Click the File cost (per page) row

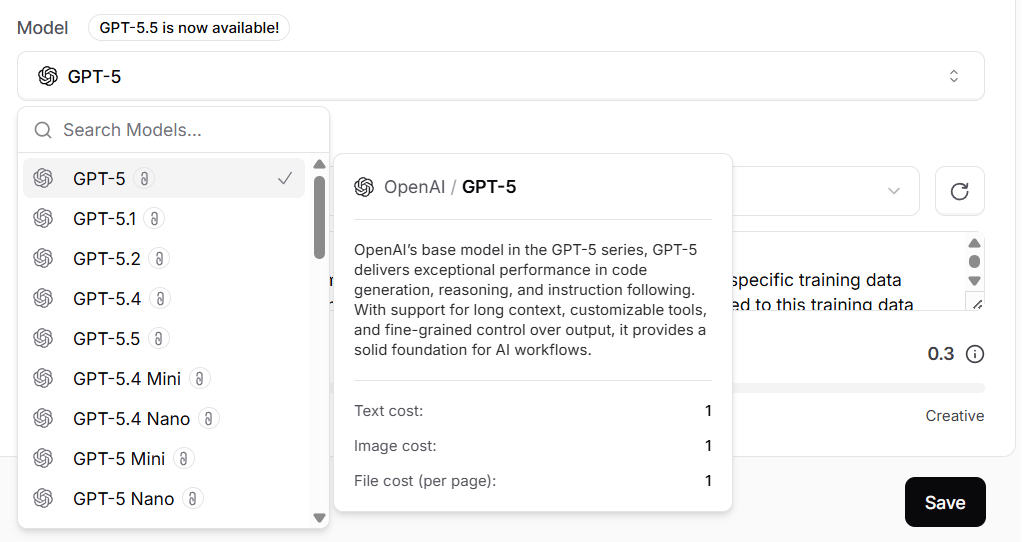[x=532, y=481]
